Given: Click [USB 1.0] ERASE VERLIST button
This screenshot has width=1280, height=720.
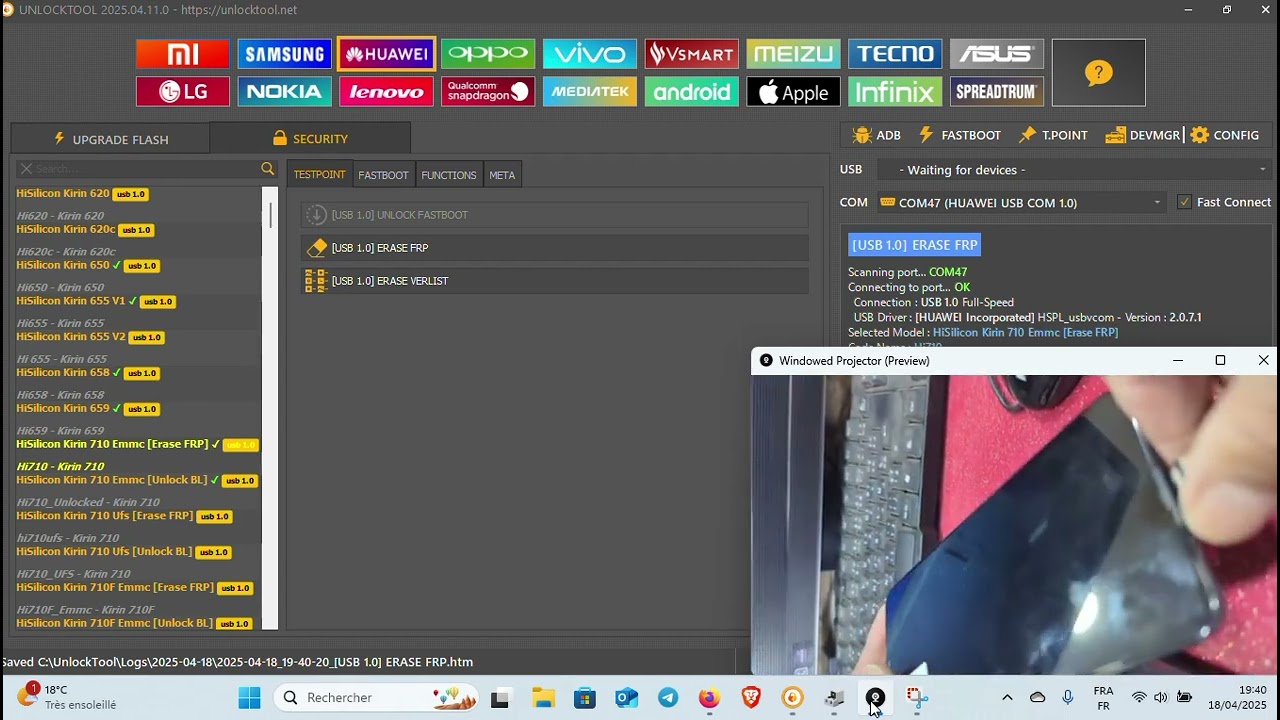Looking at the screenshot, I should pos(555,281).
